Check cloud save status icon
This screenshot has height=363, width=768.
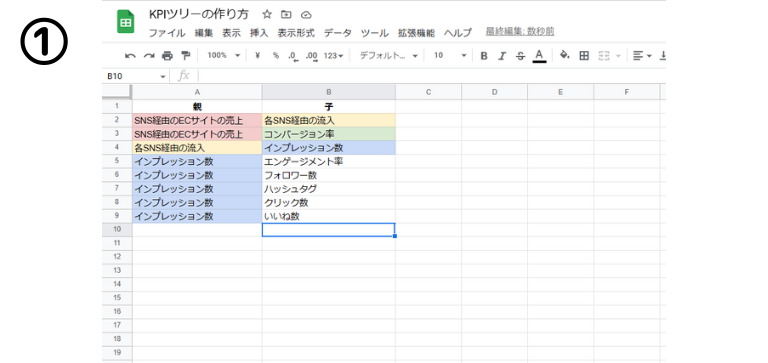click(306, 15)
